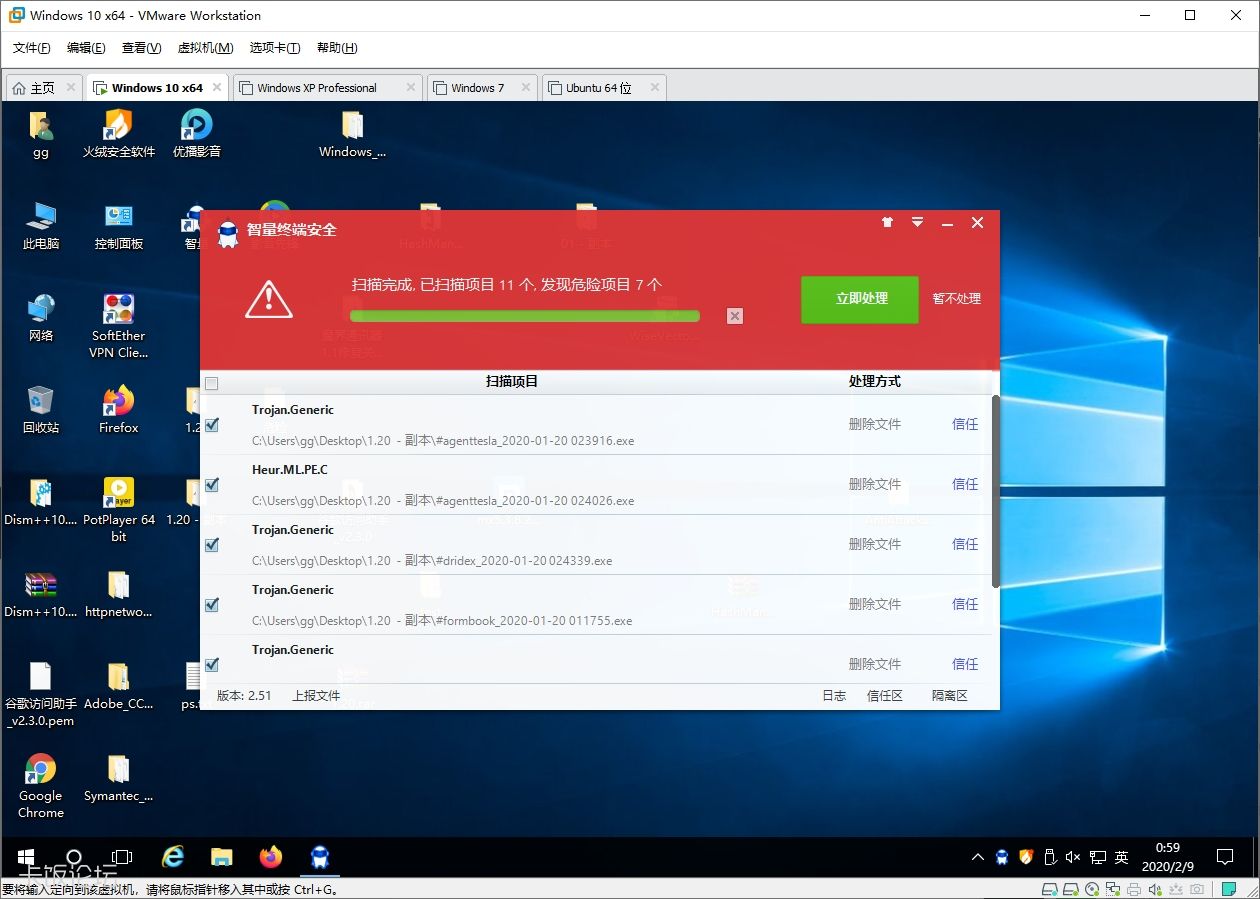Open Internet Explorer from the taskbar
This screenshot has width=1260, height=899.
tap(174, 857)
